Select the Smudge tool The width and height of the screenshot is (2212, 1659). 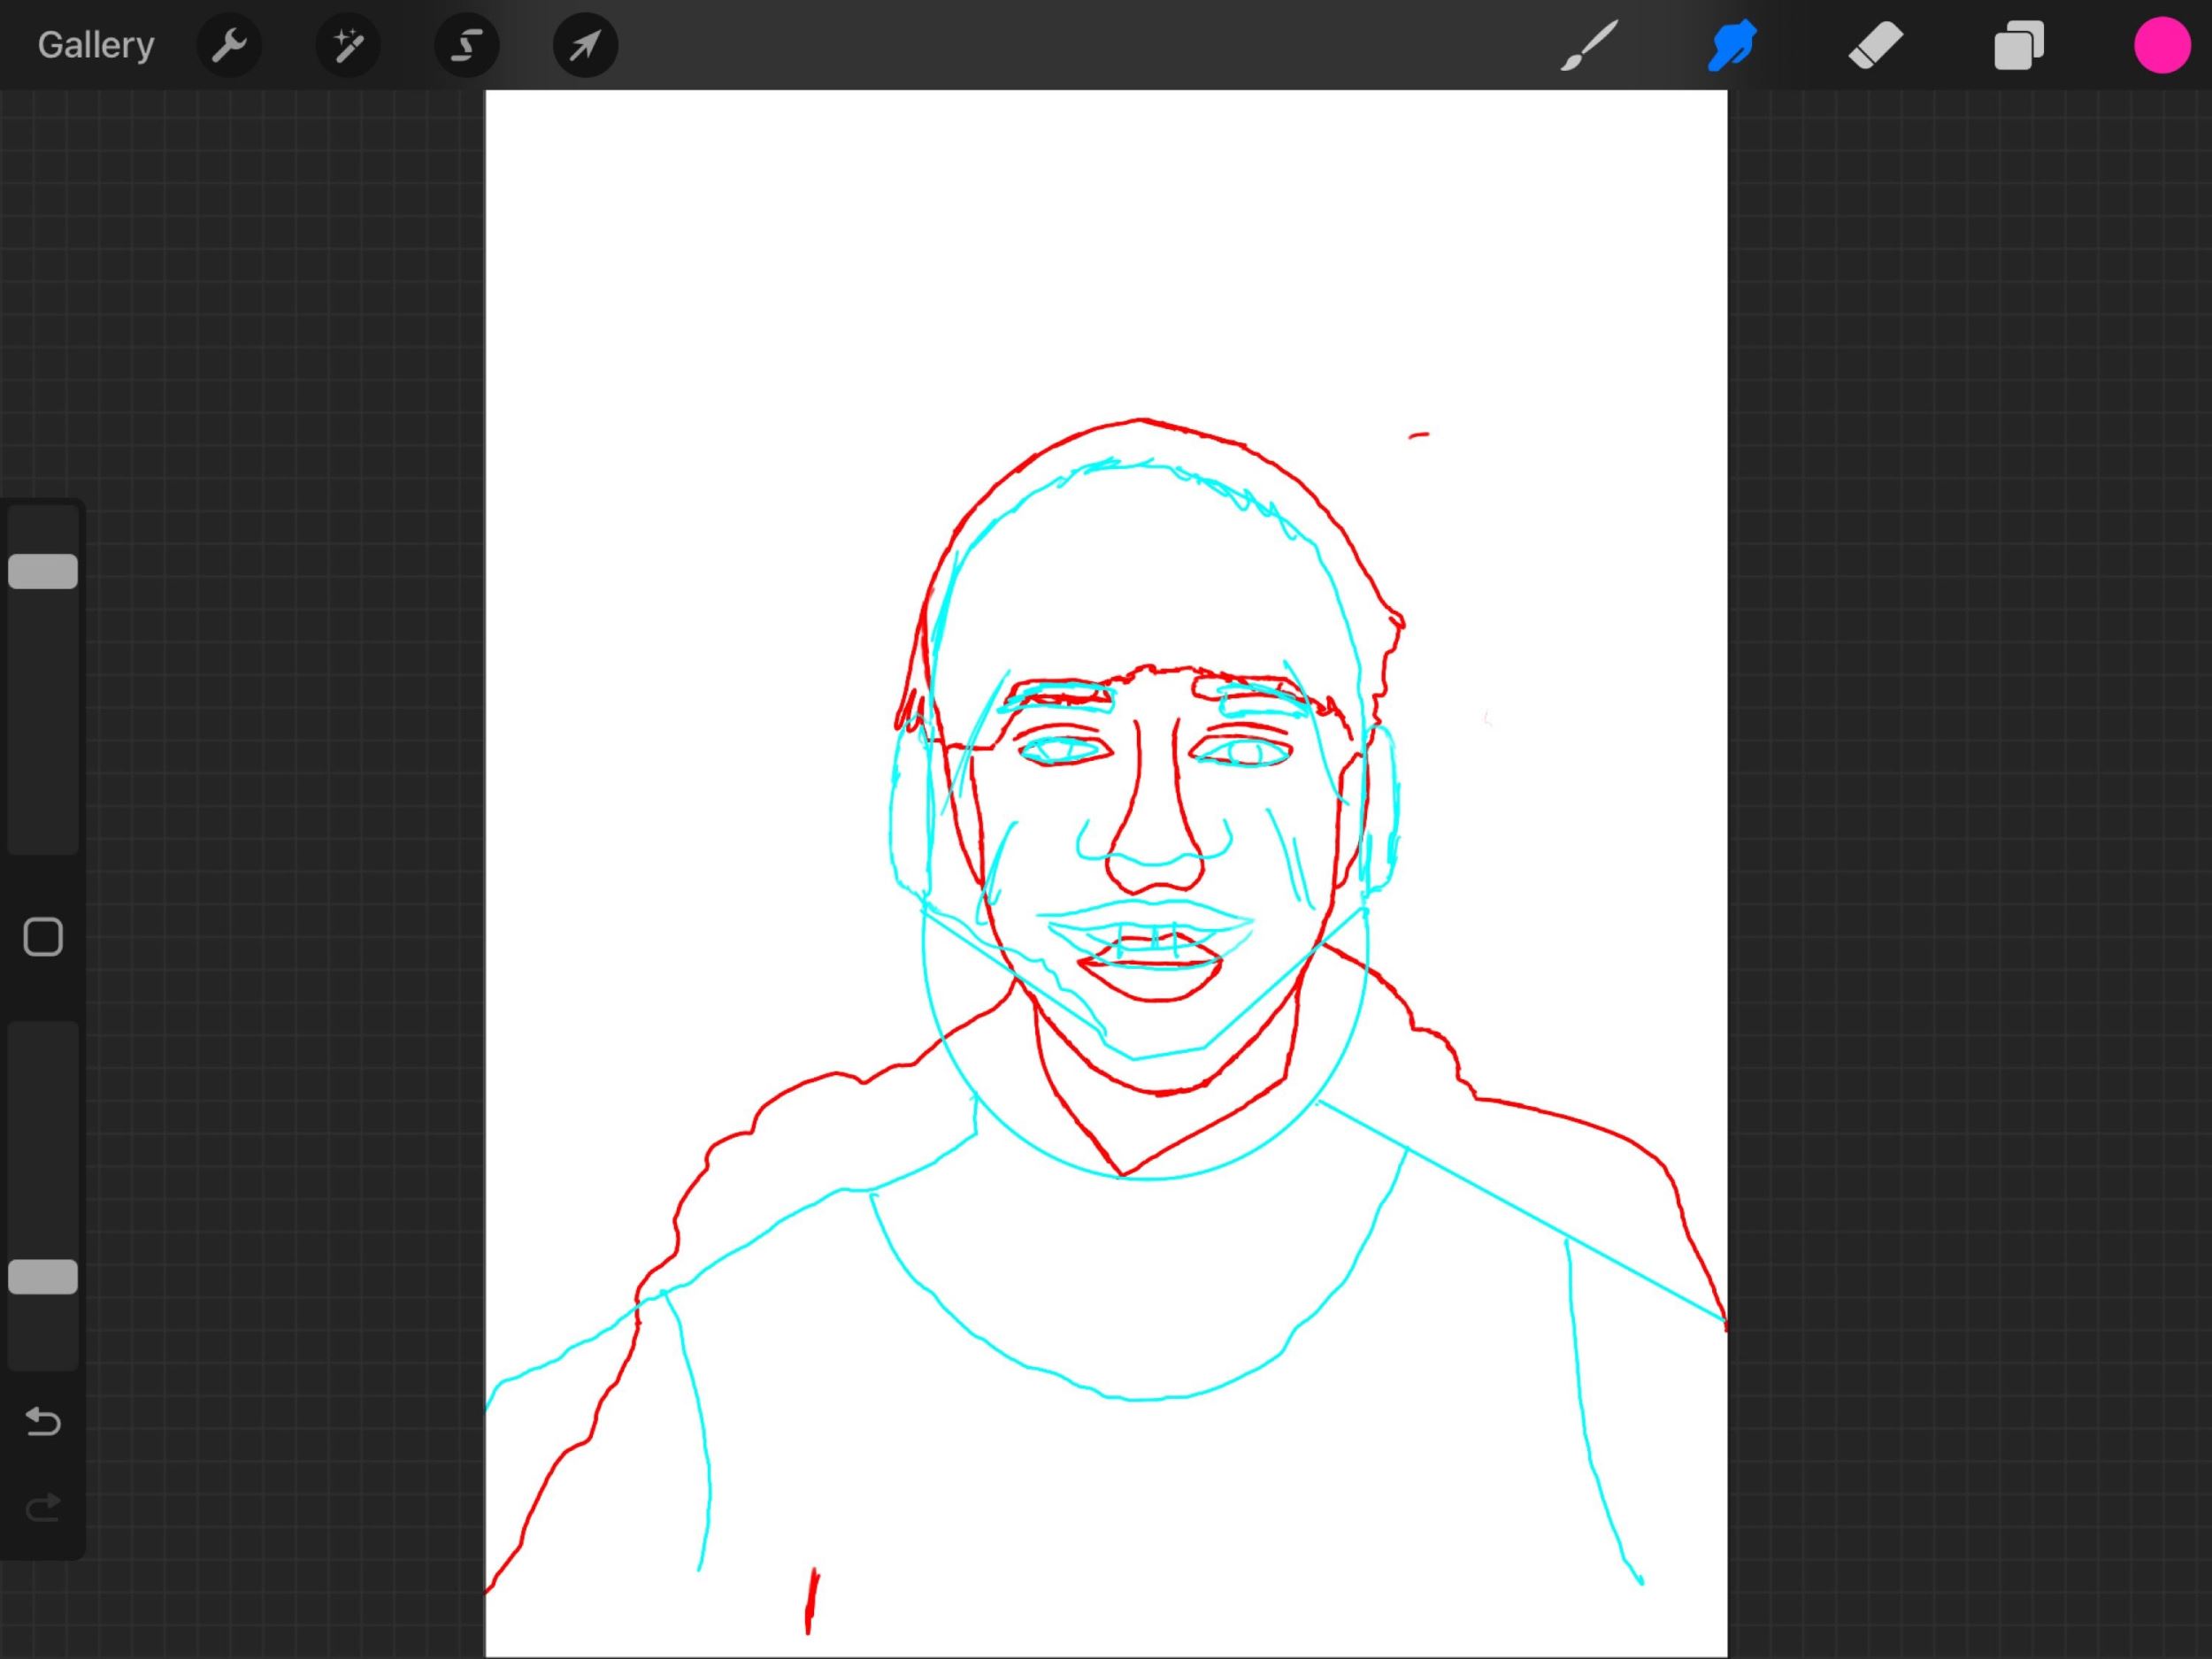[1732, 45]
